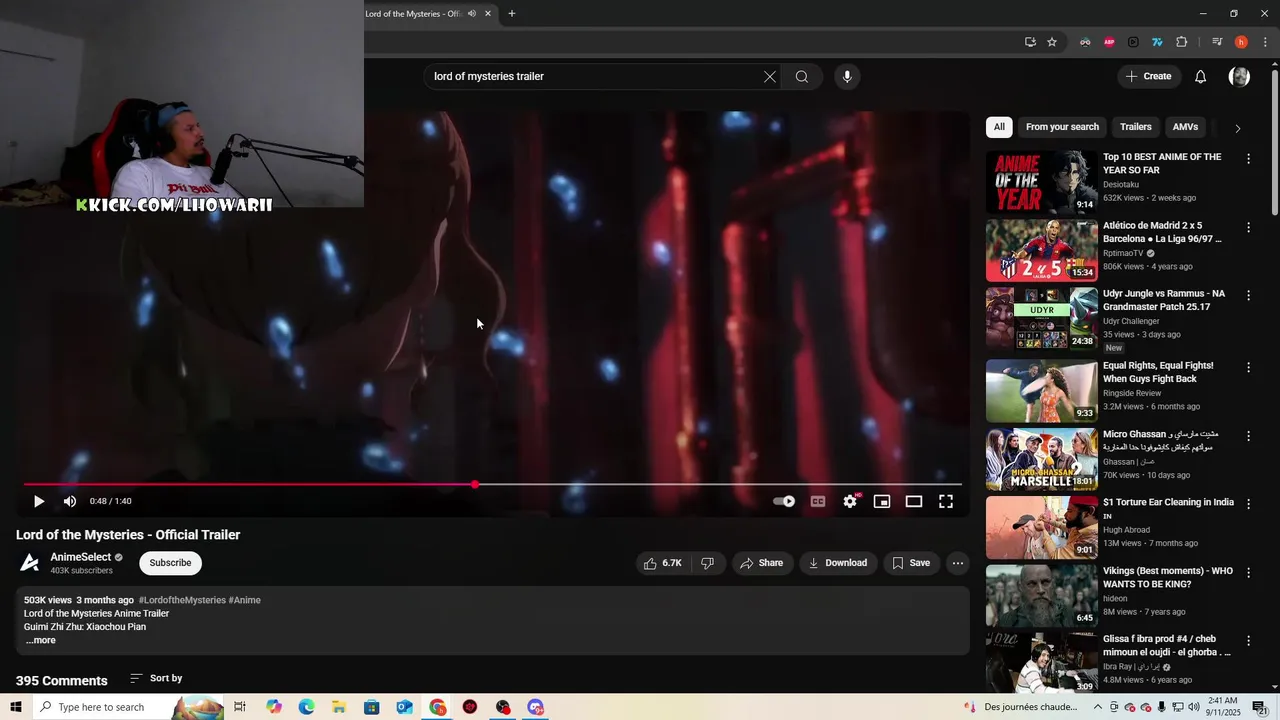The width and height of the screenshot is (1280, 720).
Task: Open Task View on the taskbar
Action: (240, 707)
